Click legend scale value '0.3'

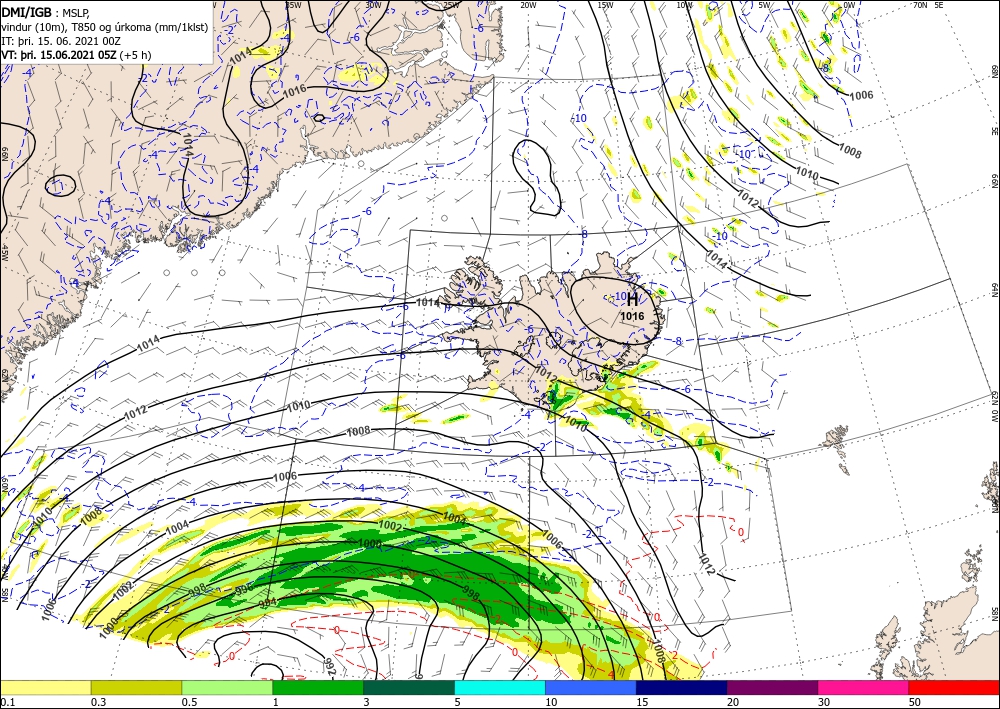(98, 702)
